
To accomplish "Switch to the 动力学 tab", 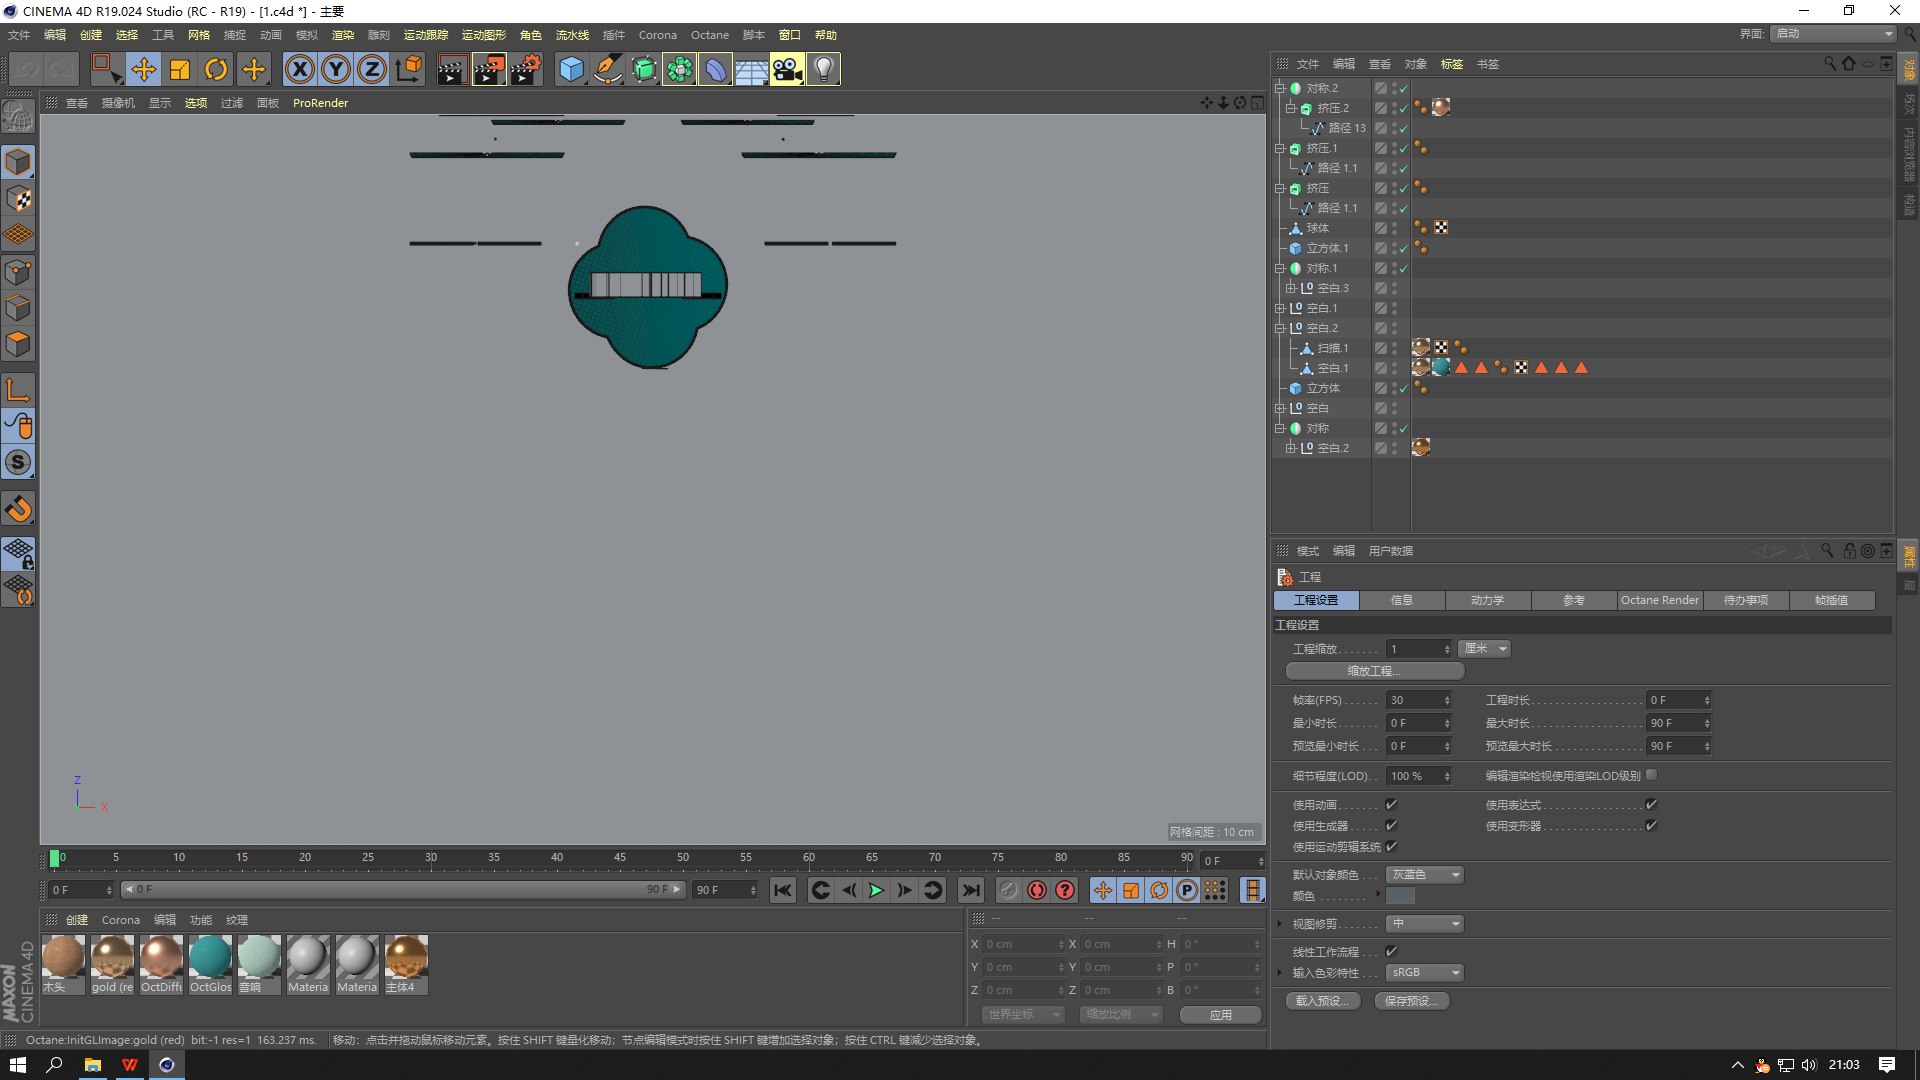I will (1487, 600).
